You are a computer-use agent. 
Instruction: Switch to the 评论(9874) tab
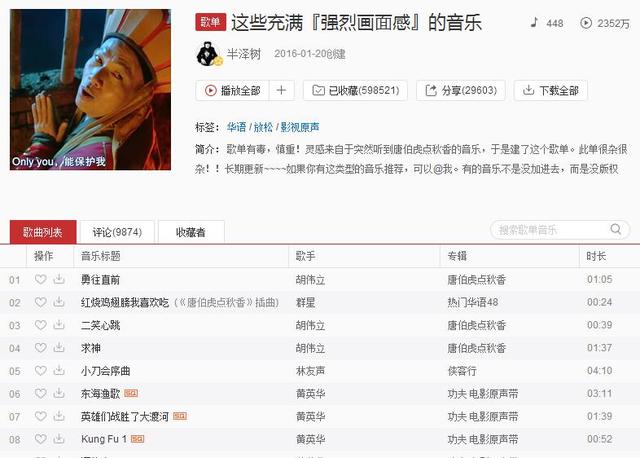[117, 232]
